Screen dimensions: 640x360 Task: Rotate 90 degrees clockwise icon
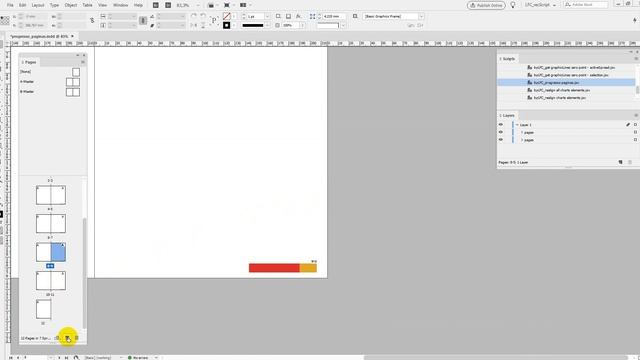[193, 16]
